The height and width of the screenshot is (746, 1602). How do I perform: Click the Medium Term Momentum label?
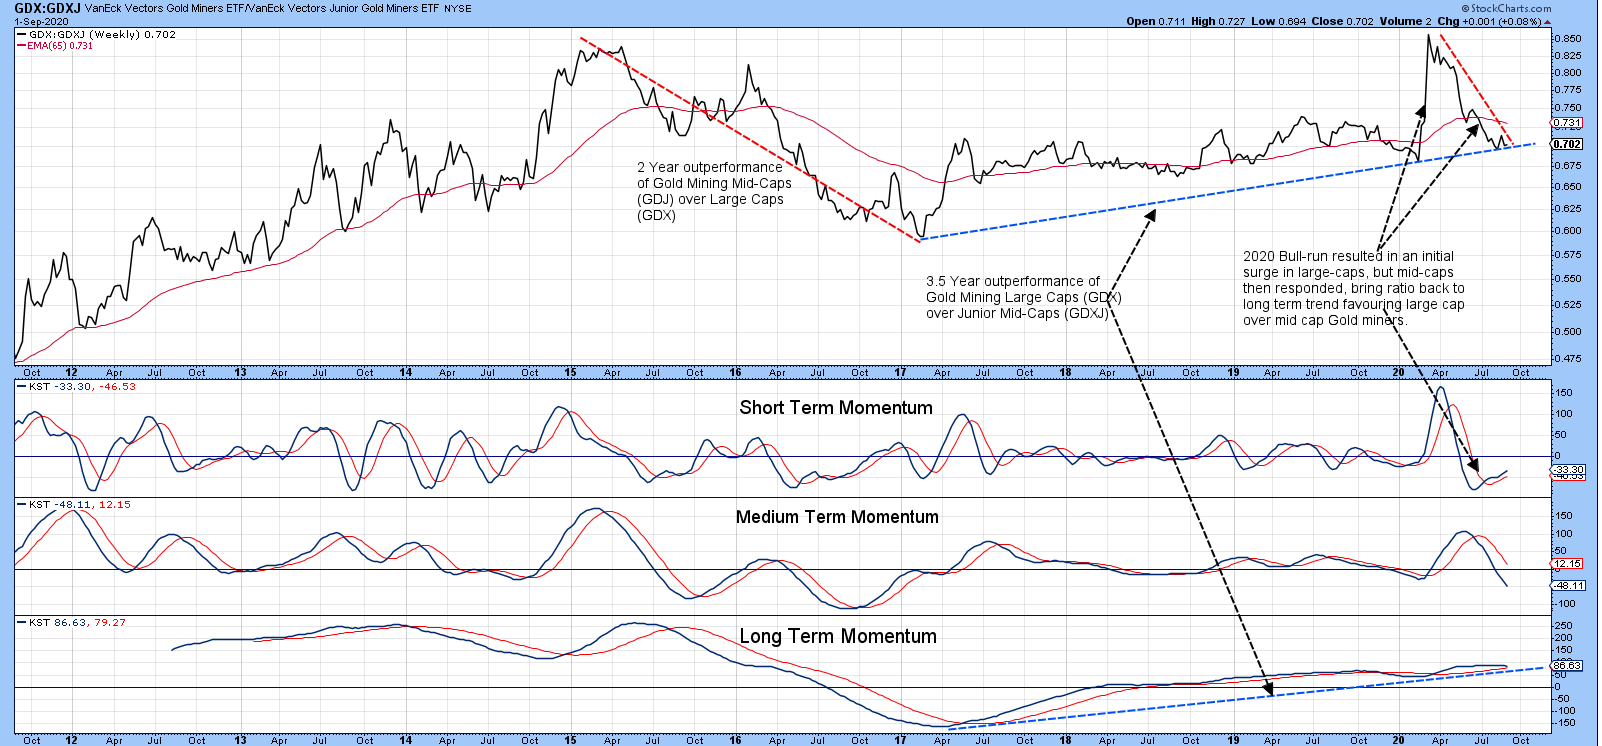click(x=837, y=517)
